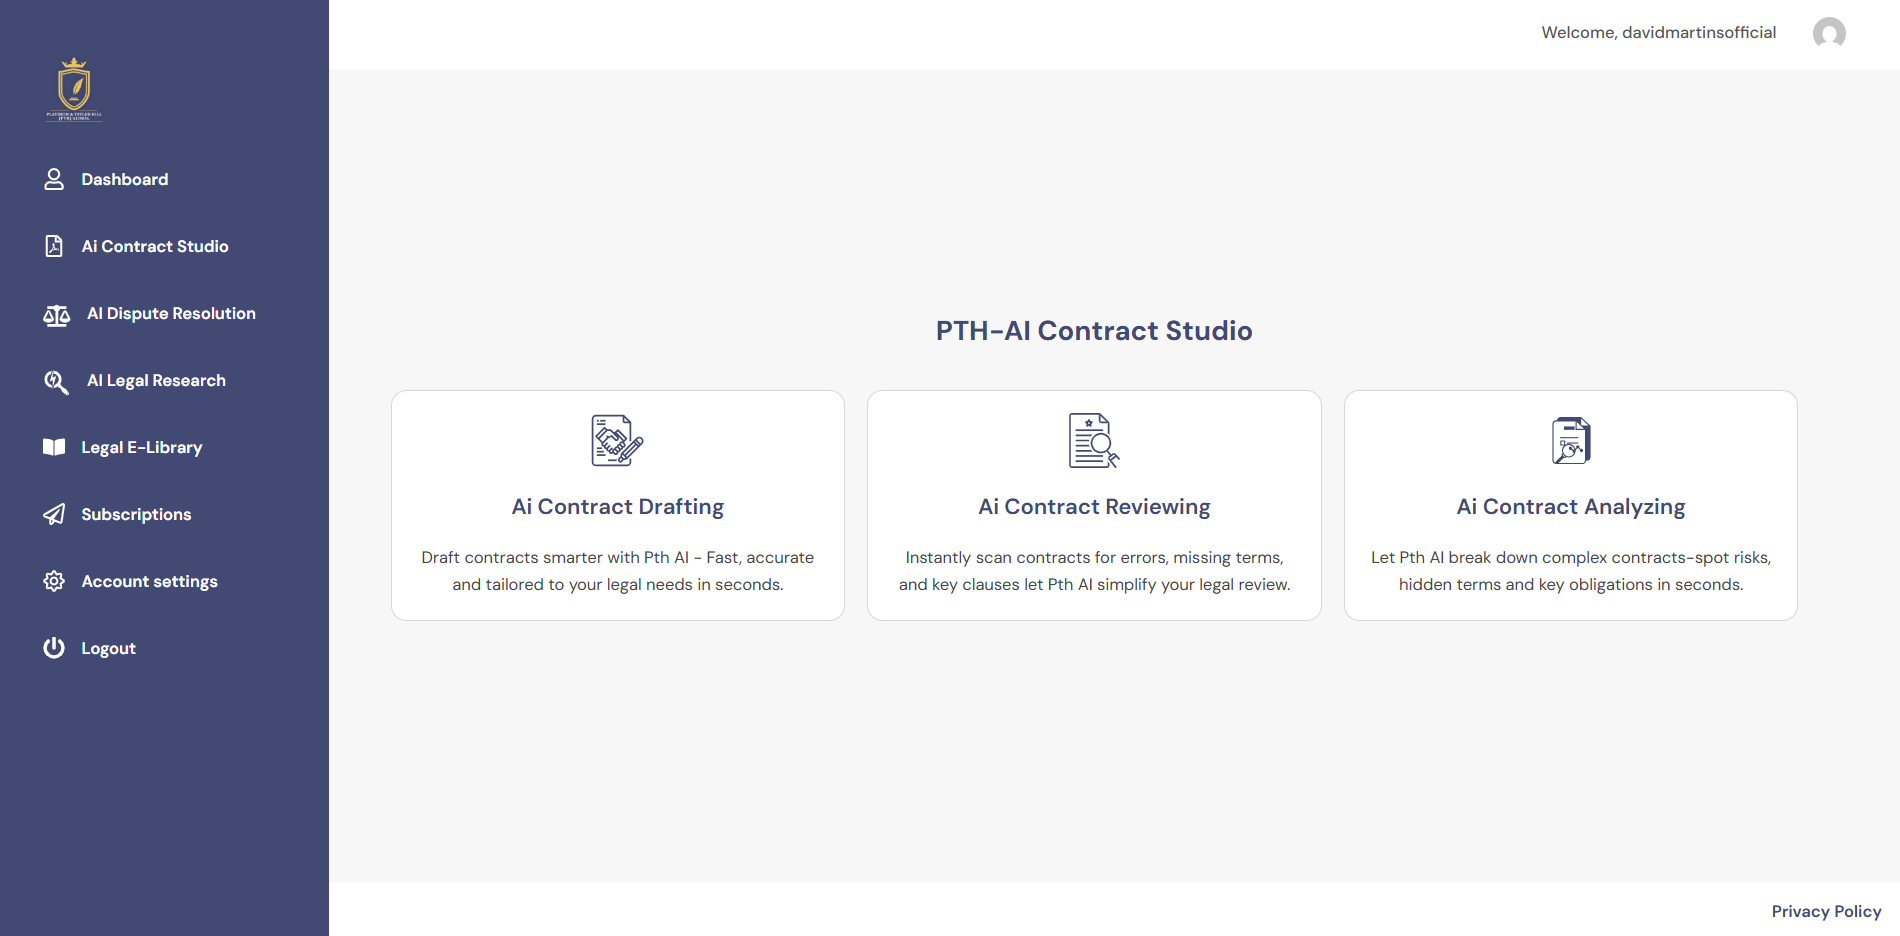This screenshot has width=1900, height=936.
Task: Click the Ai Contract Analyzing card description
Action: pos(1570,571)
